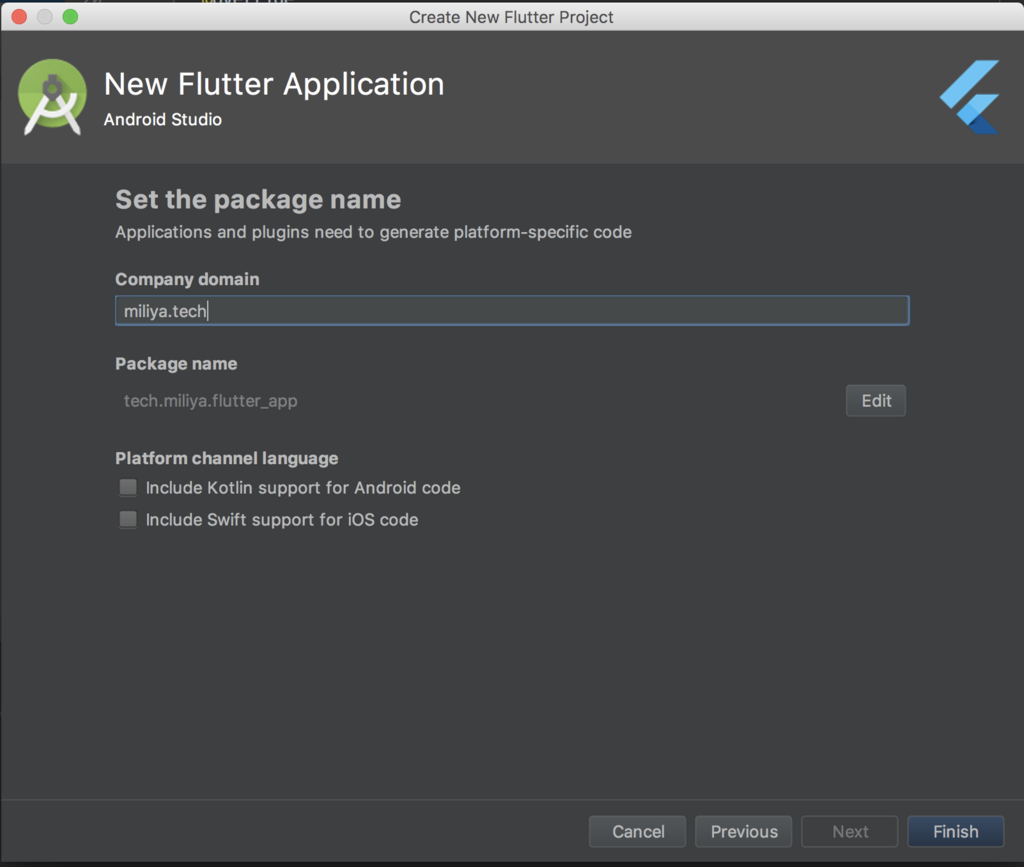This screenshot has width=1024, height=867.
Task: Go back with the Previous button
Action: pos(744,832)
